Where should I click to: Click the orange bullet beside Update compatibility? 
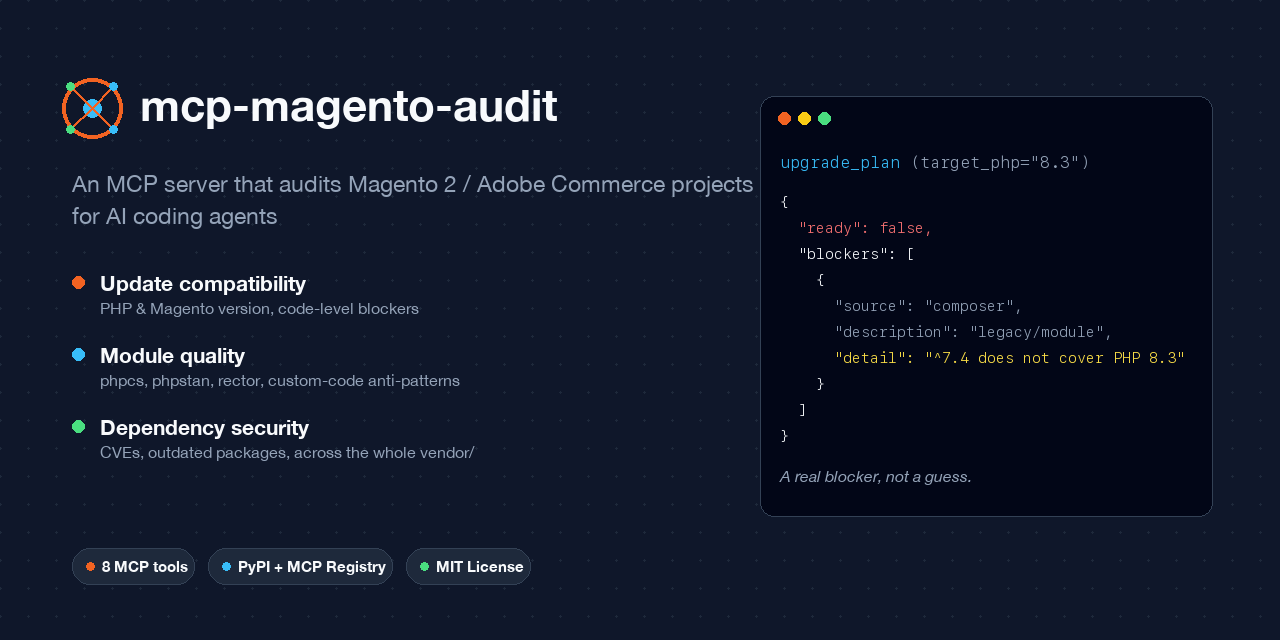pos(79,283)
